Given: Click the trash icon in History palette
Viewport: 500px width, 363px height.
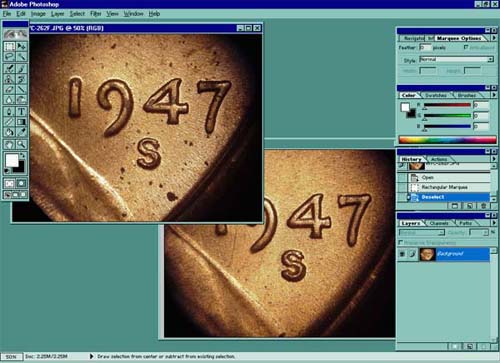Looking at the screenshot, I should [x=483, y=206].
